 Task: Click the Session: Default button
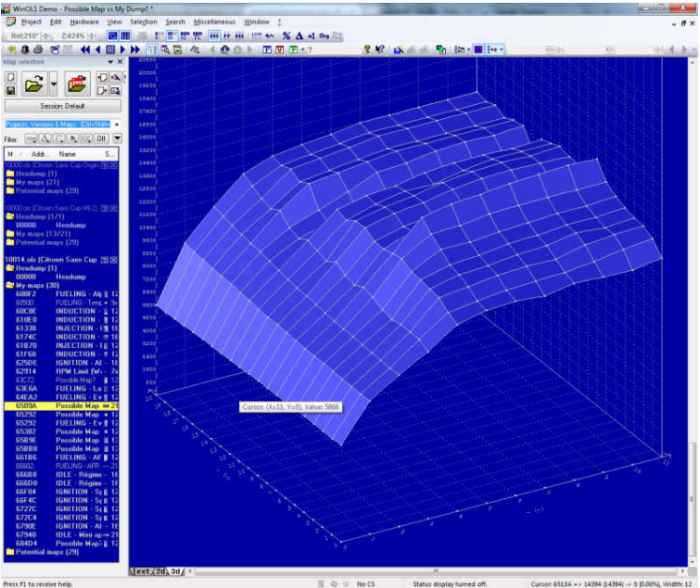[61, 105]
